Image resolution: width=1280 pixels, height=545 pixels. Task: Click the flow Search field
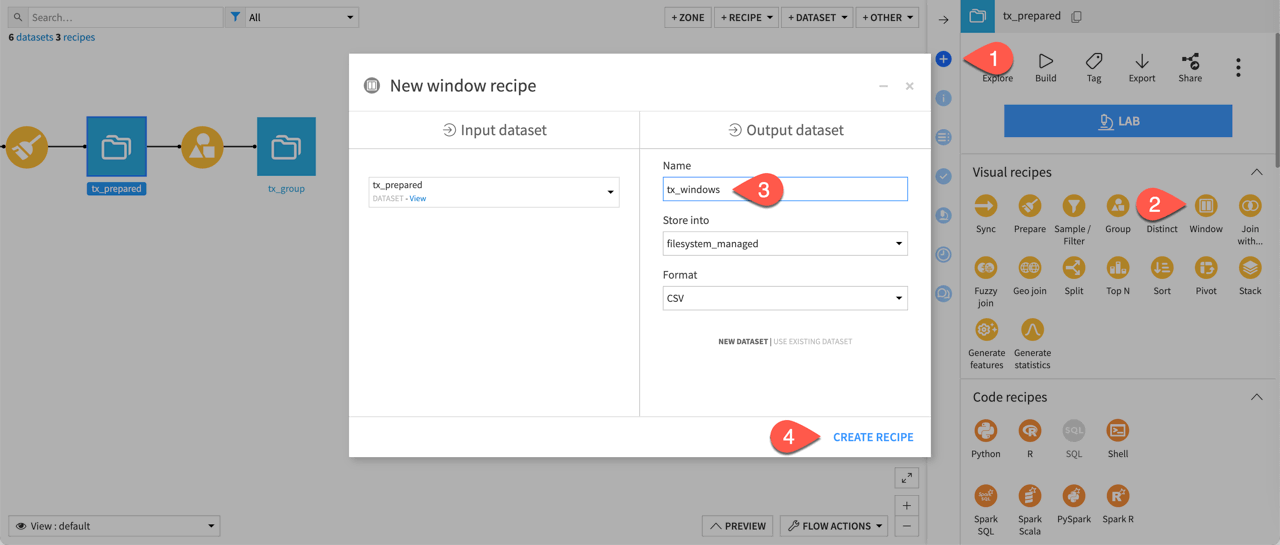point(124,17)
